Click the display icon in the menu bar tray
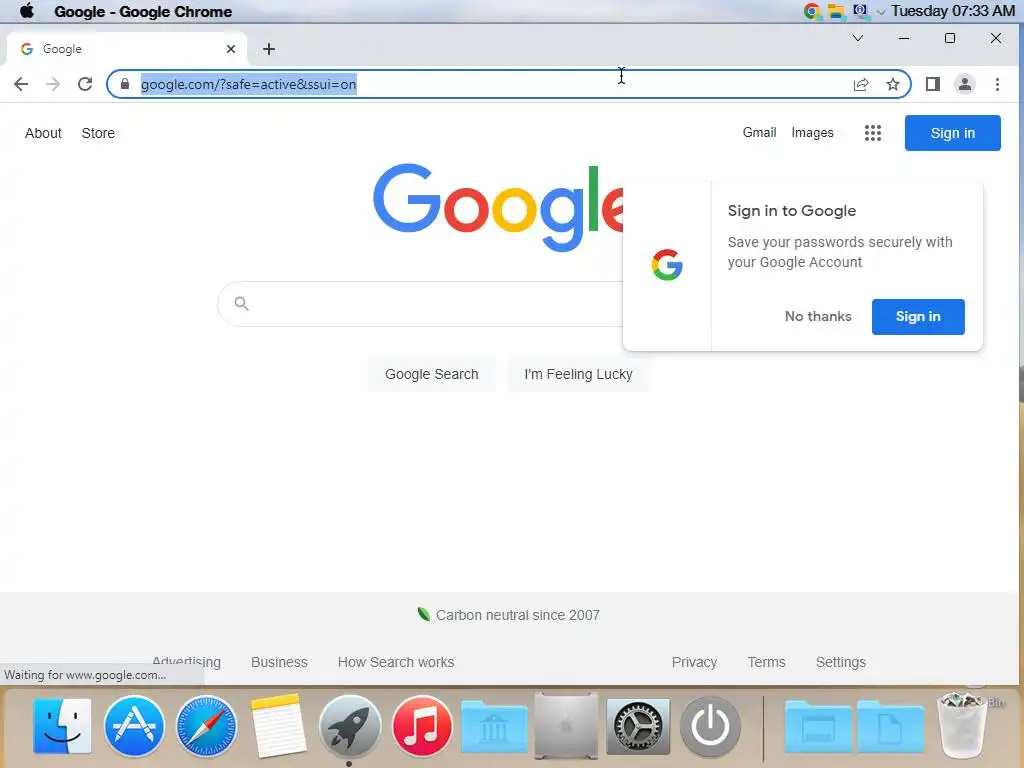The height and width of the screenshot is (768, 1024). [x=860, y=10]
